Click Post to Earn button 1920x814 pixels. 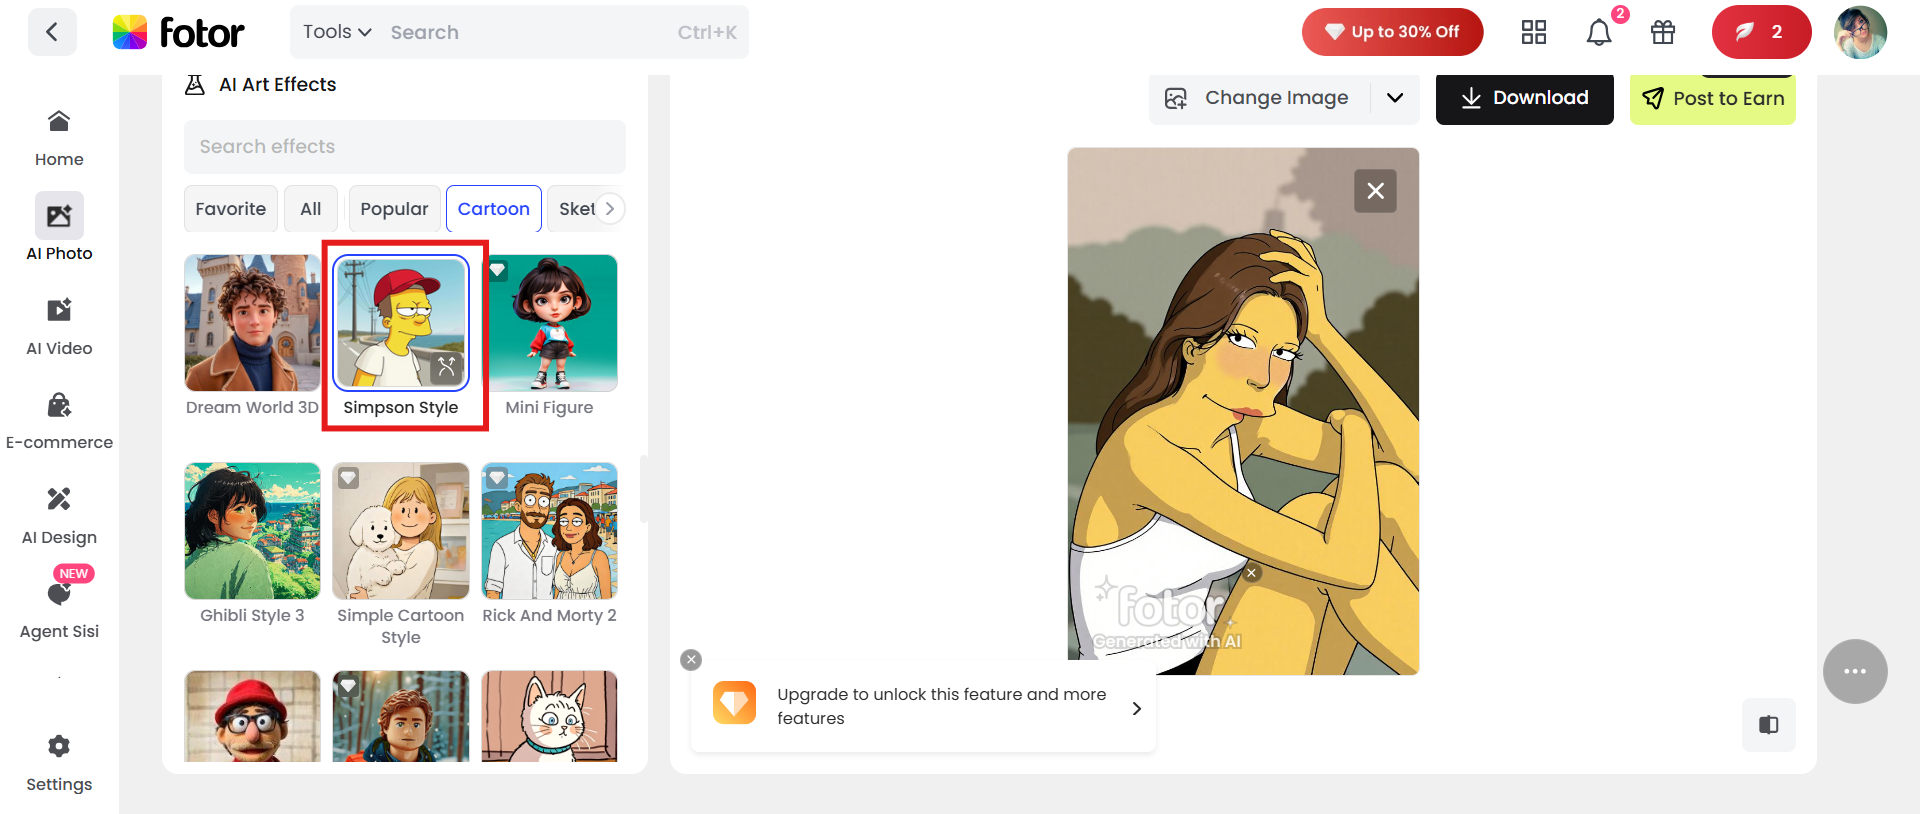pyautogui.click(x=1713, y=98)
